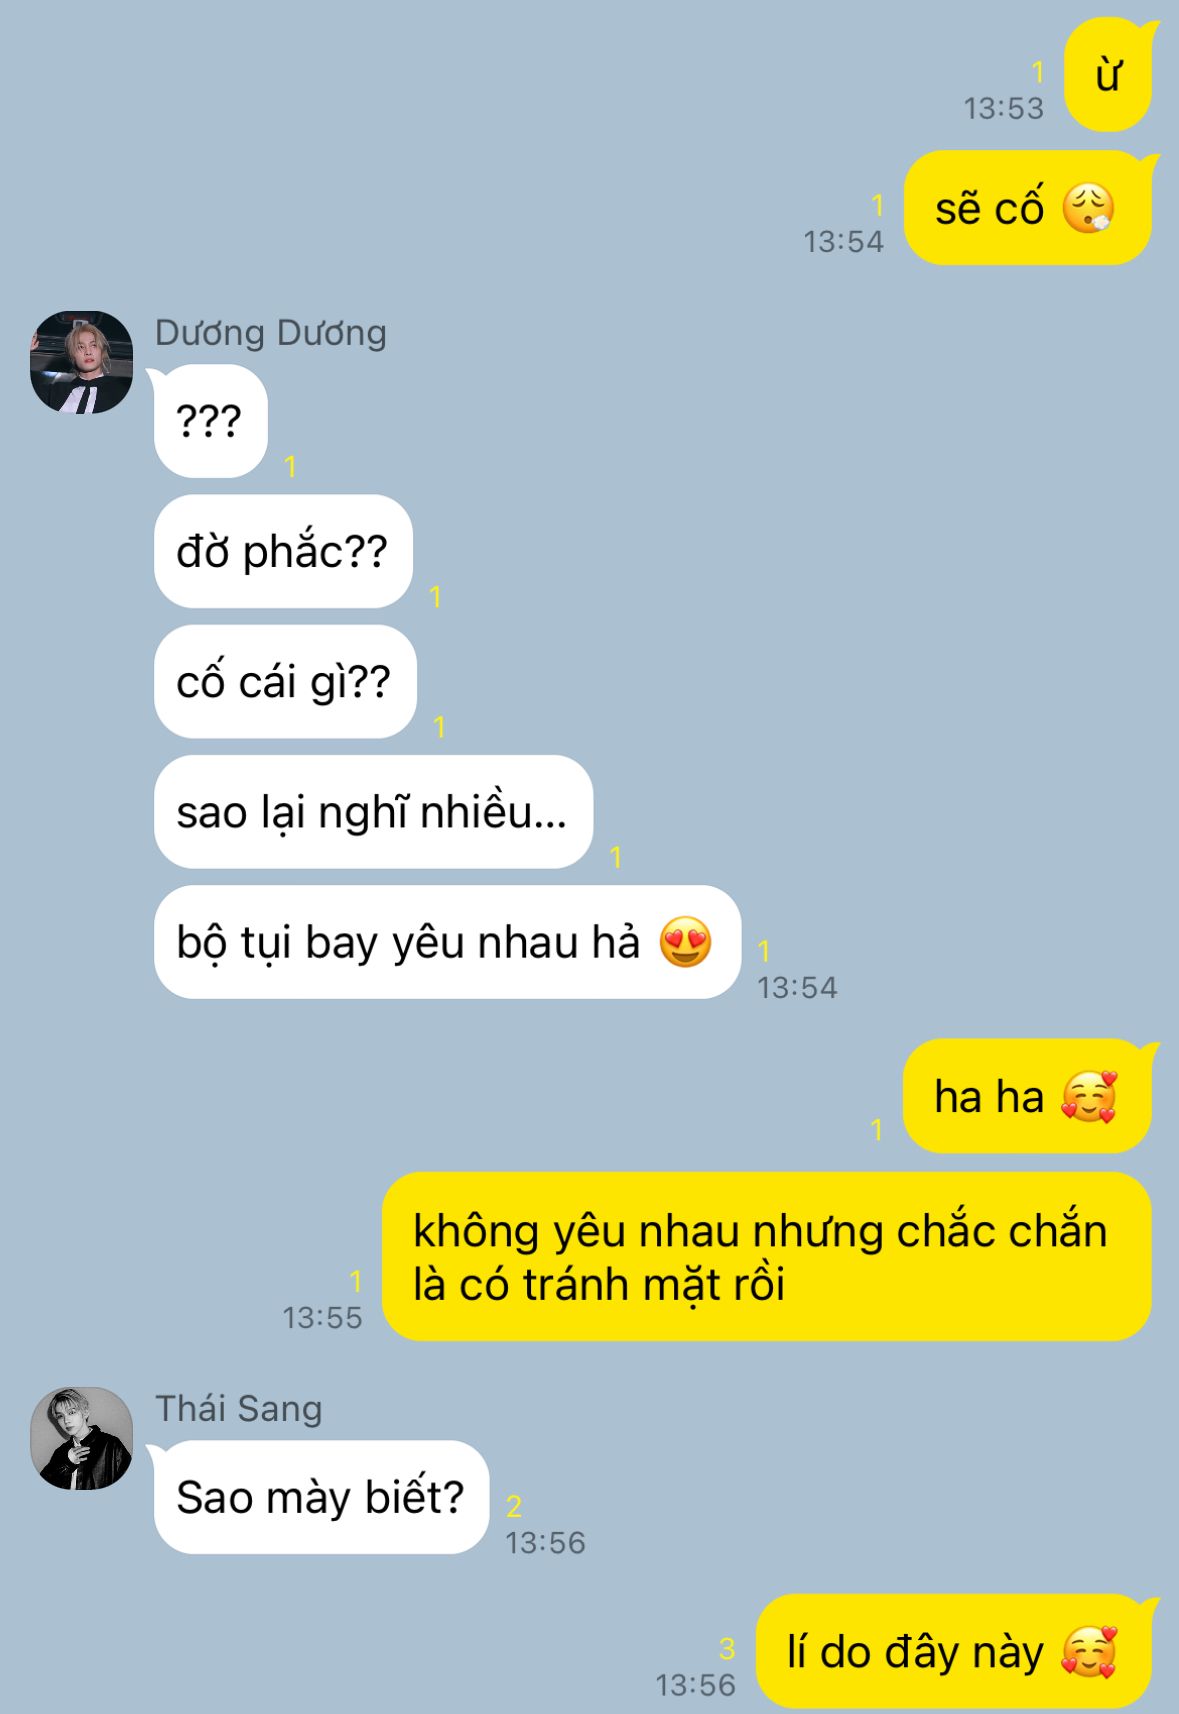The image size is (1179, 1714).
Task: Tap the 'bộ tụi bay yêu nhau hả' bubble
Action: click(x=447, y=942)
